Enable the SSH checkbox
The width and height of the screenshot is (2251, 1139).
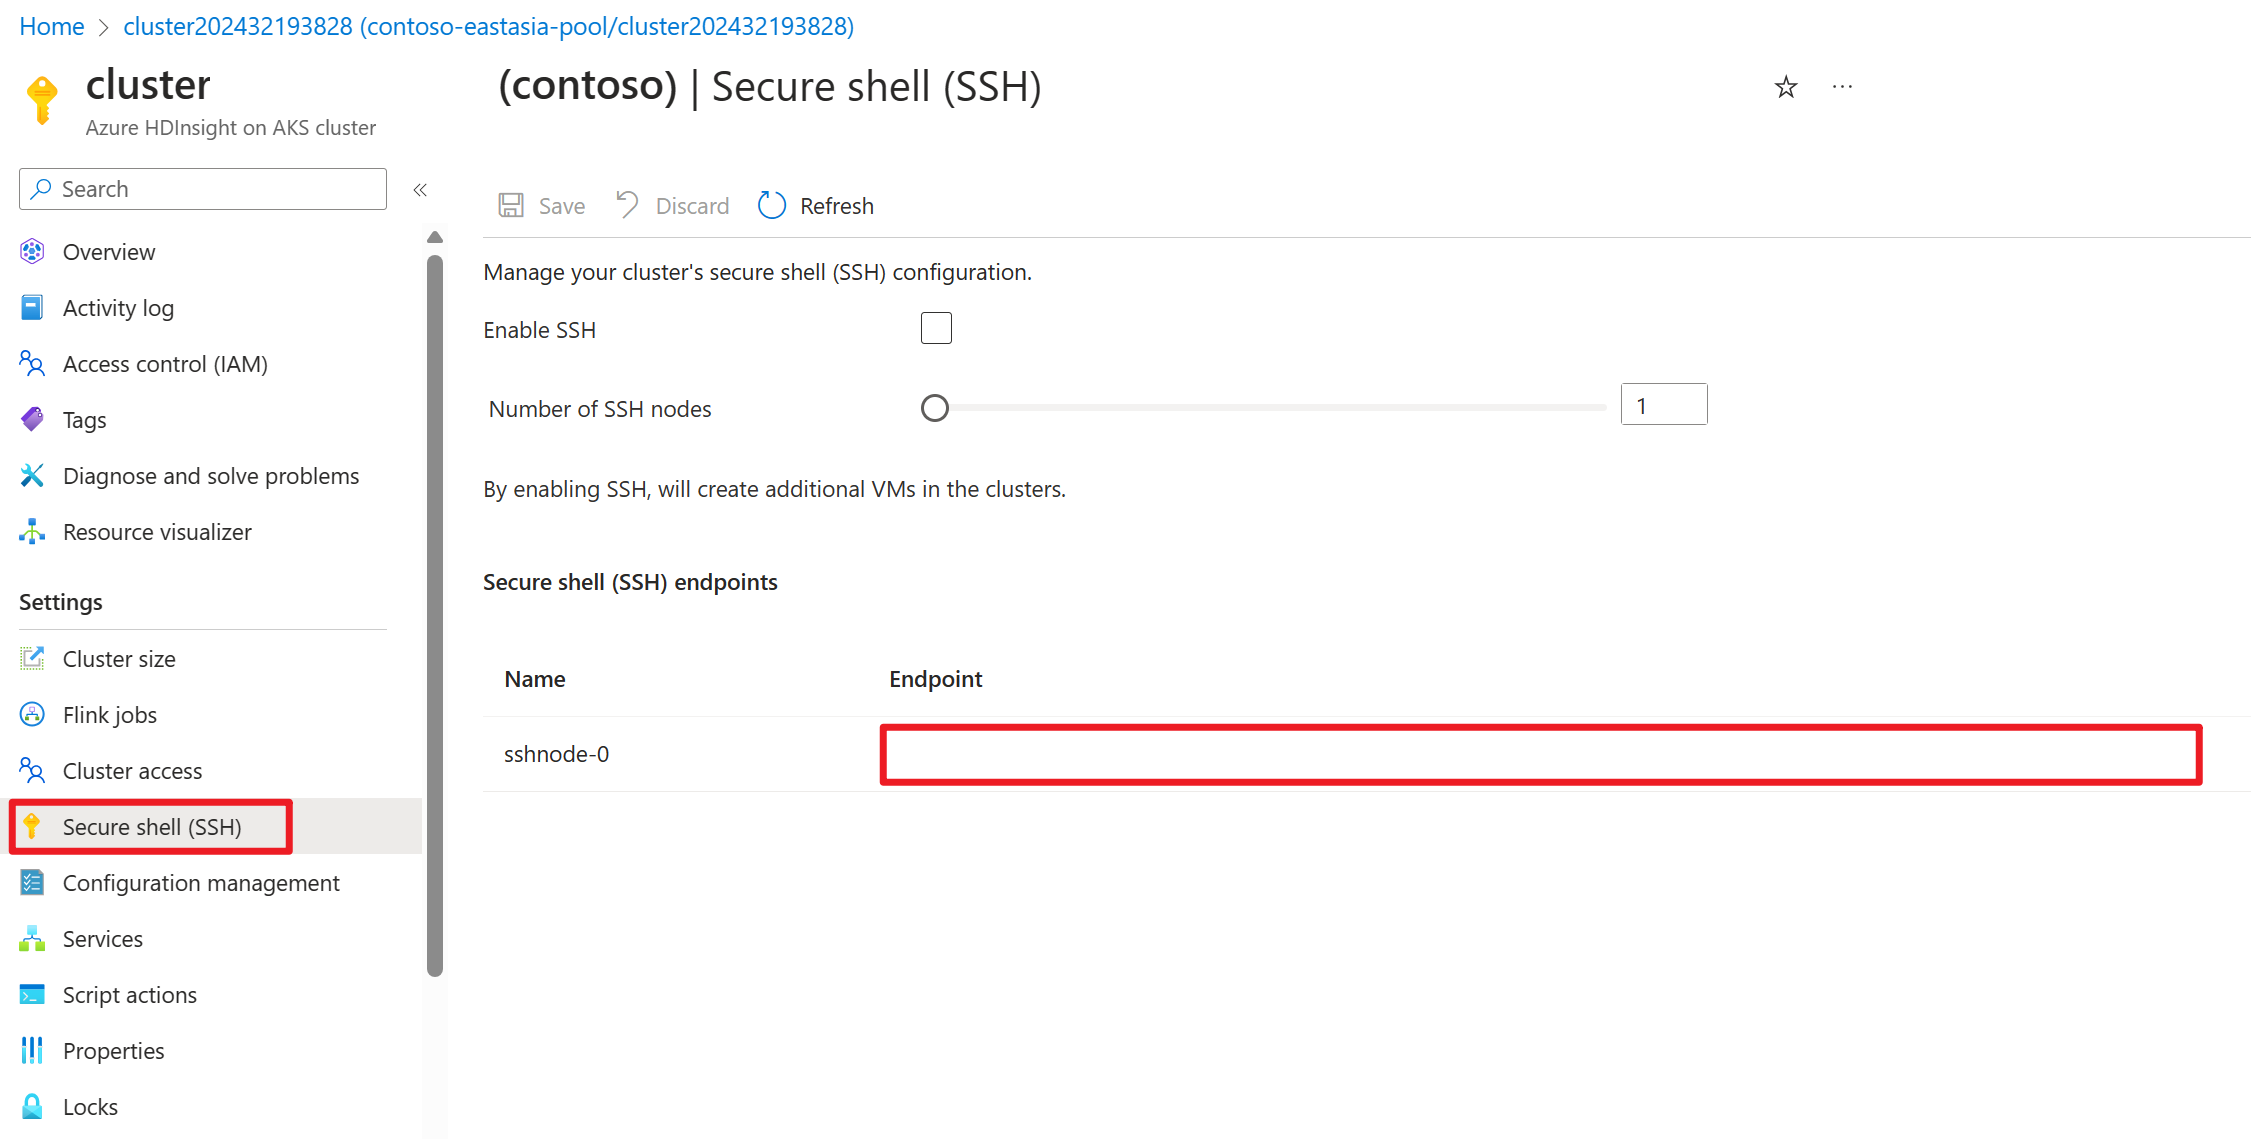click(936, 328)
